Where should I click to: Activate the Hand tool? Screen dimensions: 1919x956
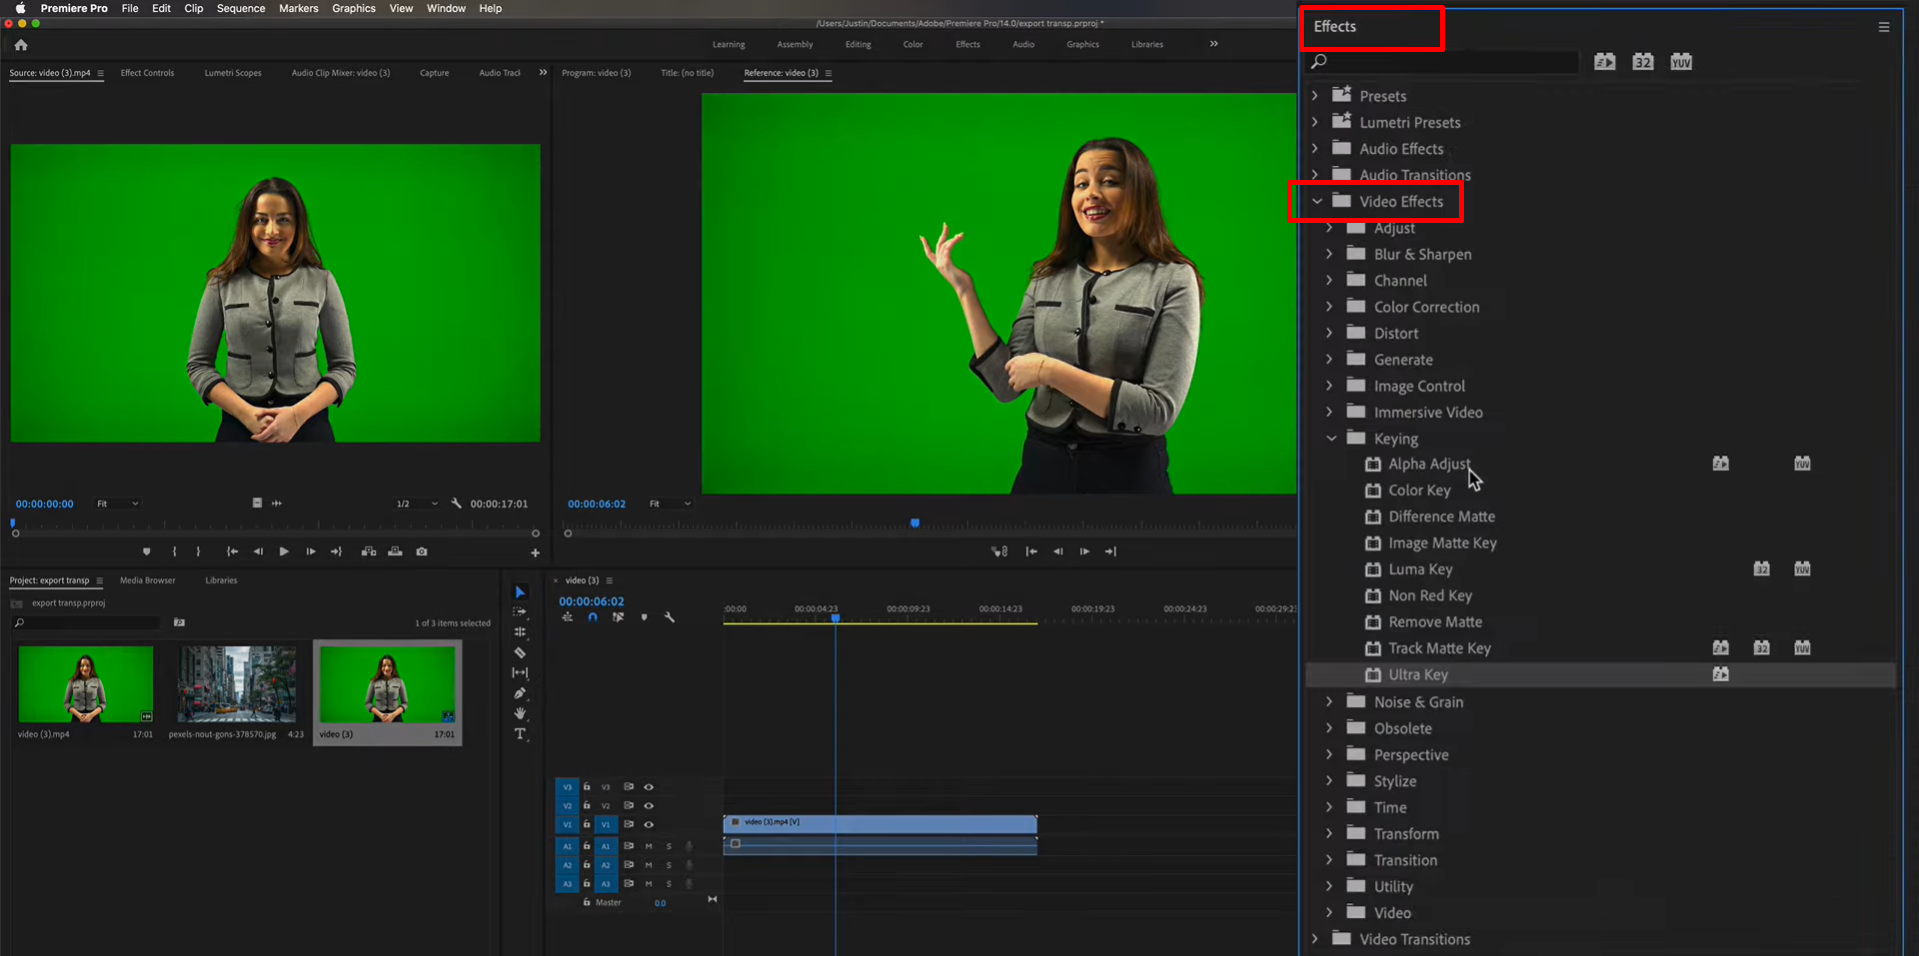click(520, 712)
